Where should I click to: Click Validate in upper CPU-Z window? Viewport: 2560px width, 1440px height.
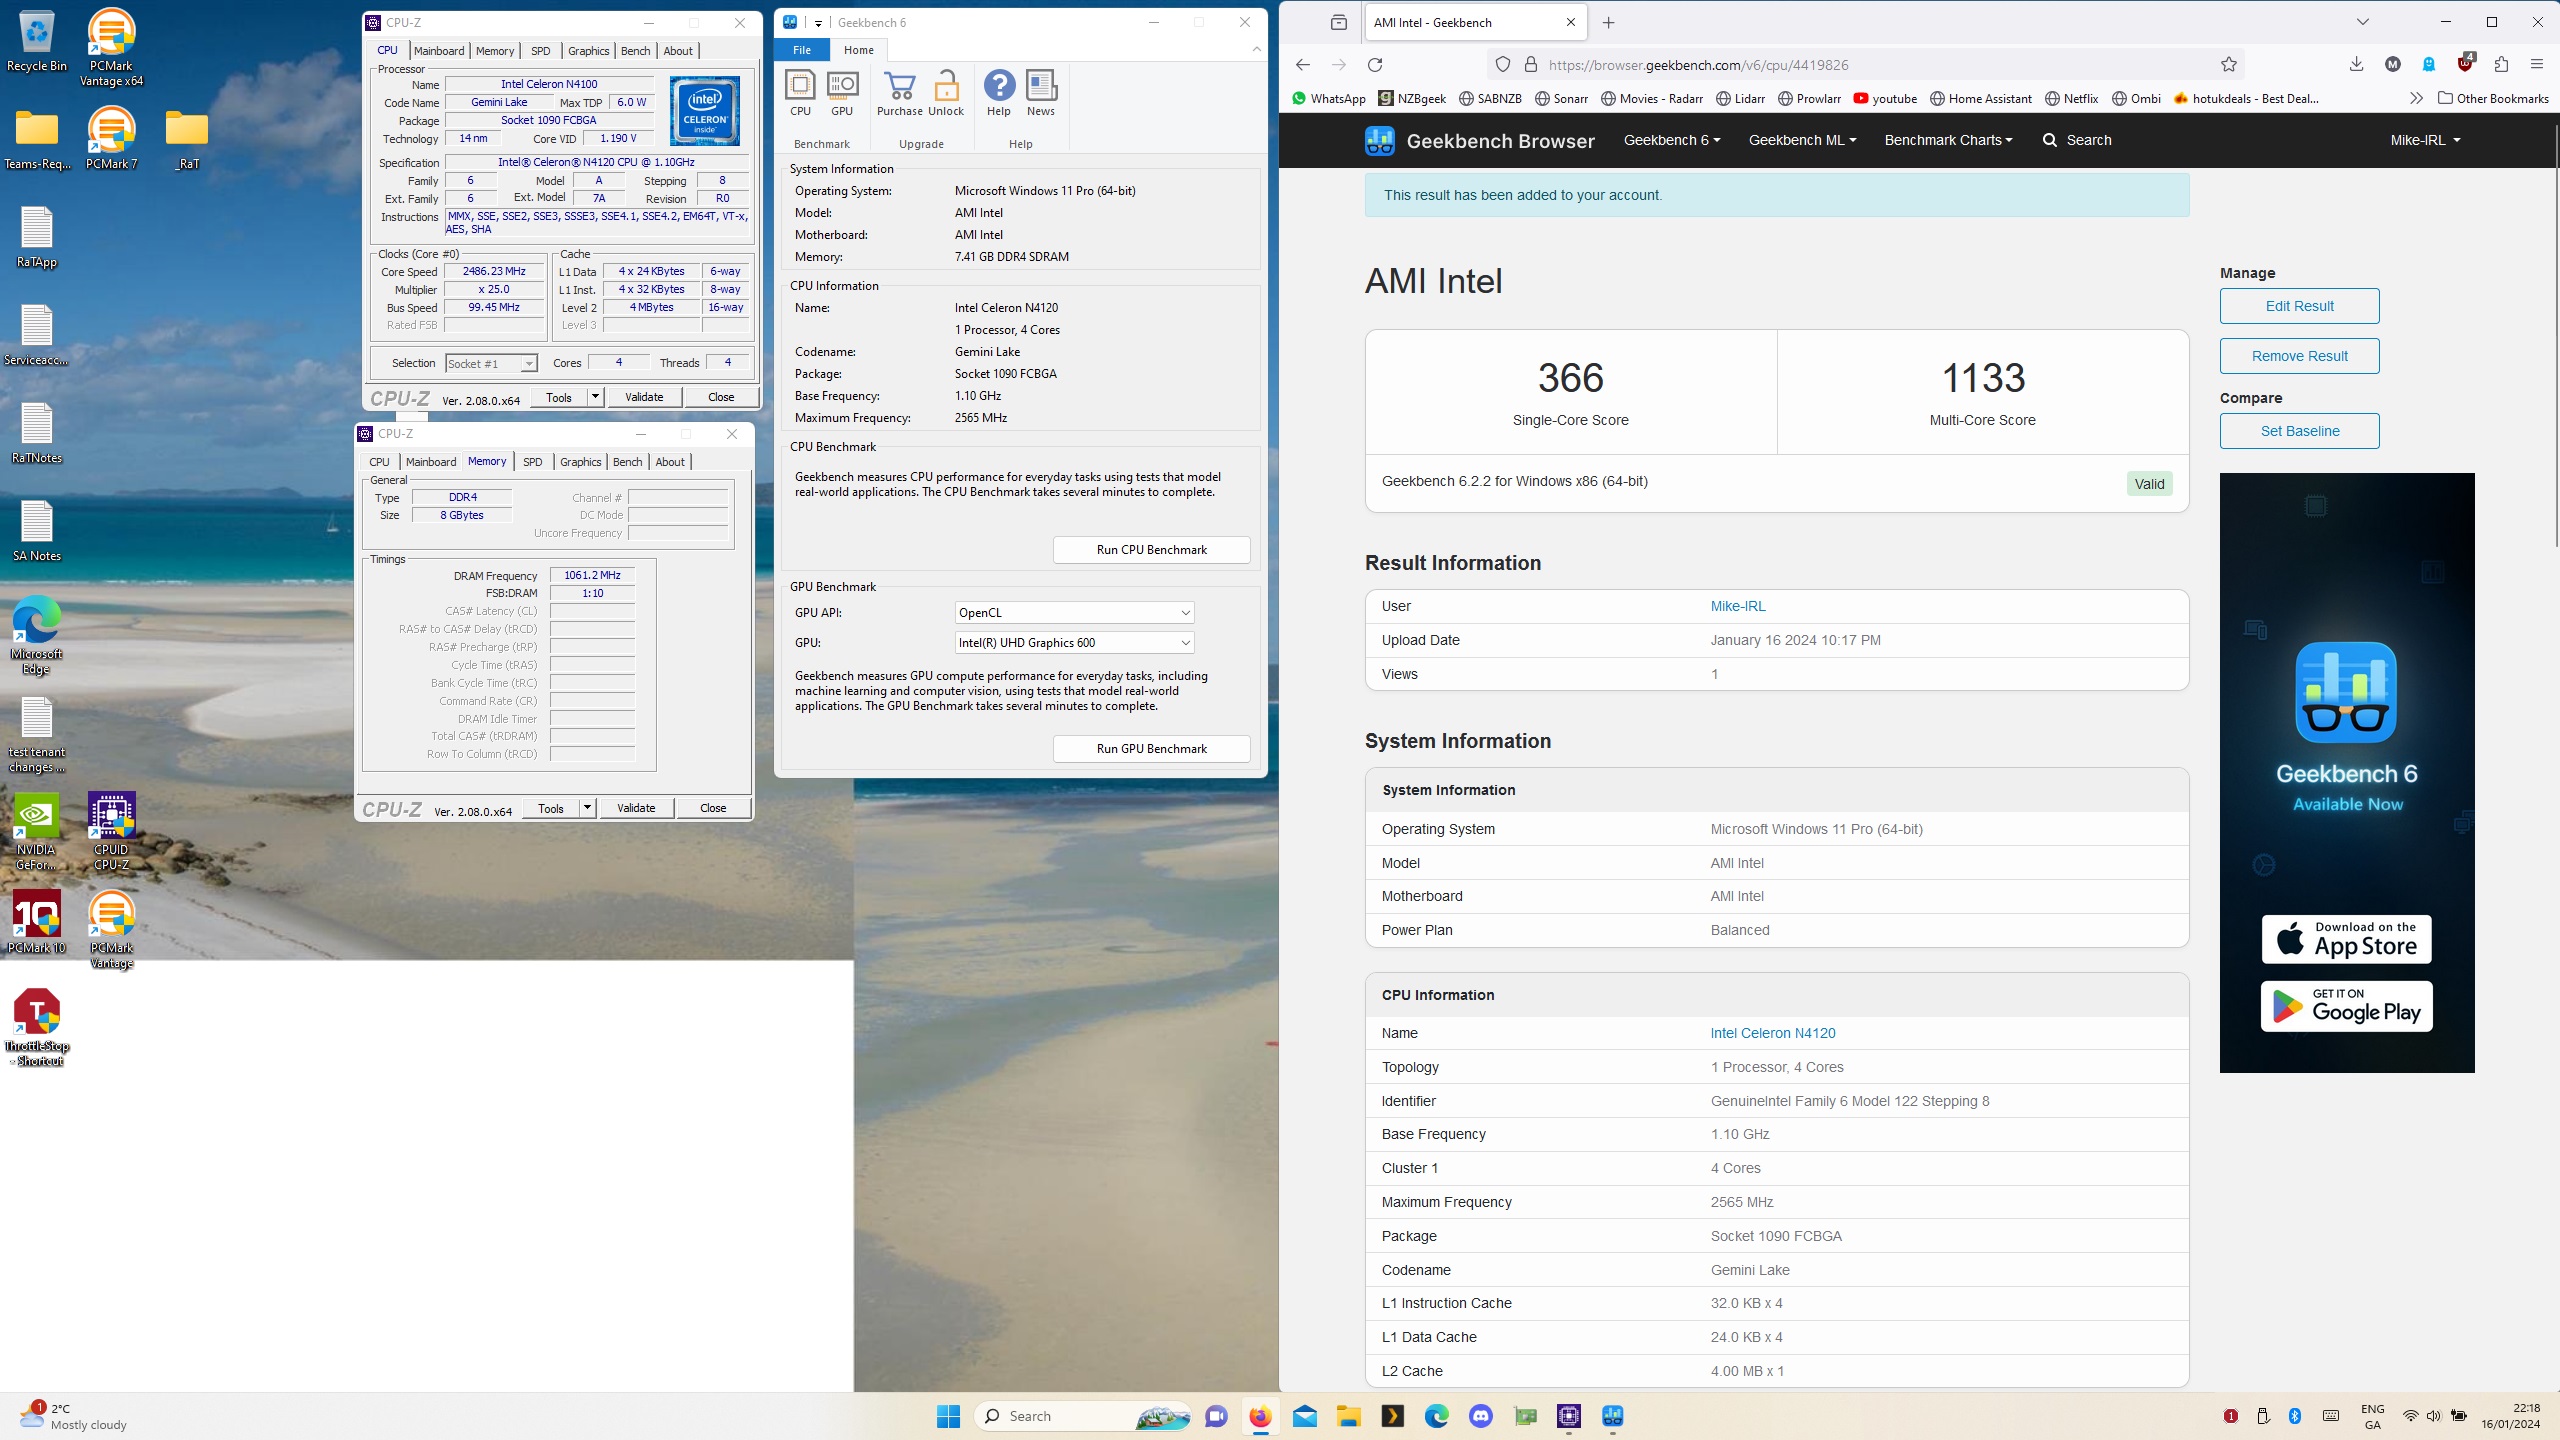coord(644,397)
